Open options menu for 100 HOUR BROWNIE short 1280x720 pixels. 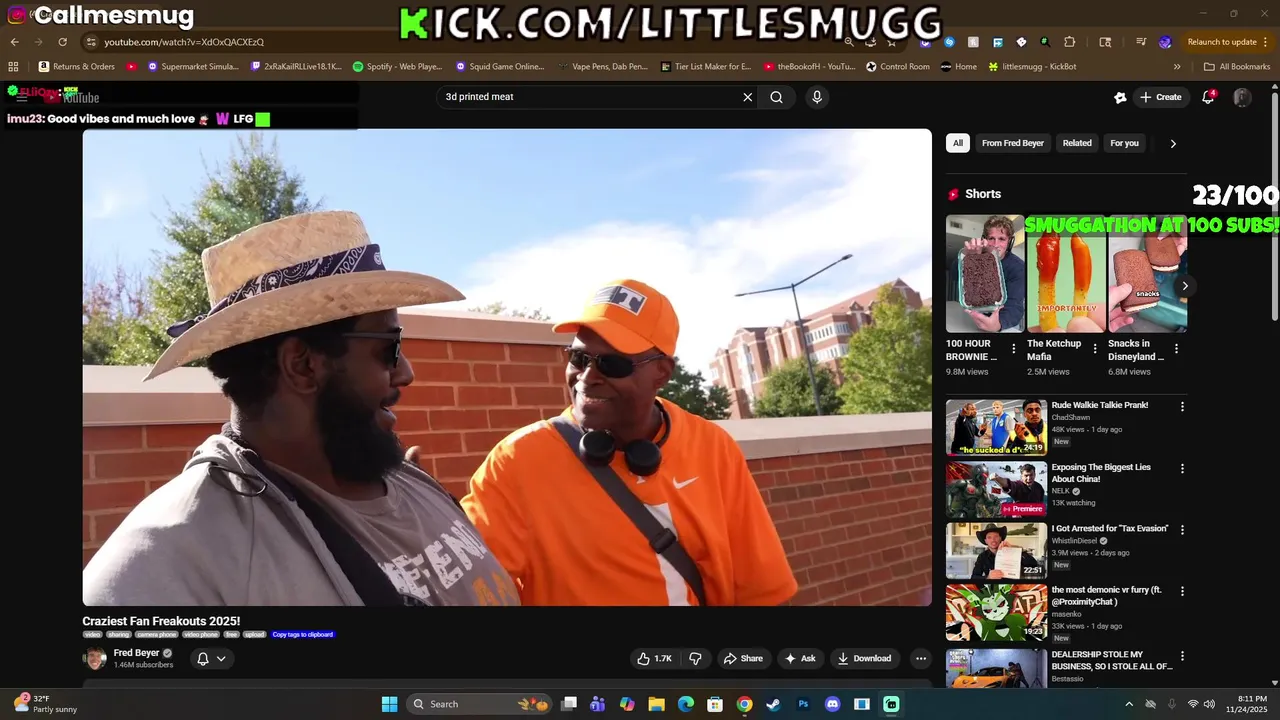click(1014, 349)
